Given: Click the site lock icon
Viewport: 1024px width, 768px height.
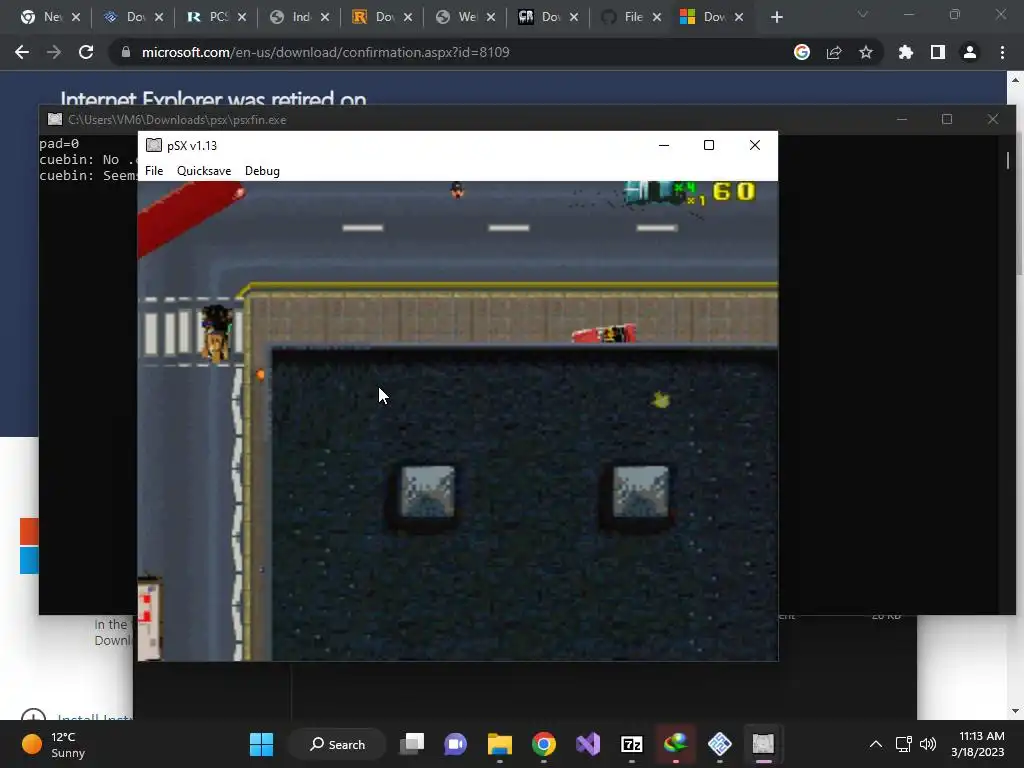Looking at the screenshot, I should coord(126,52).
